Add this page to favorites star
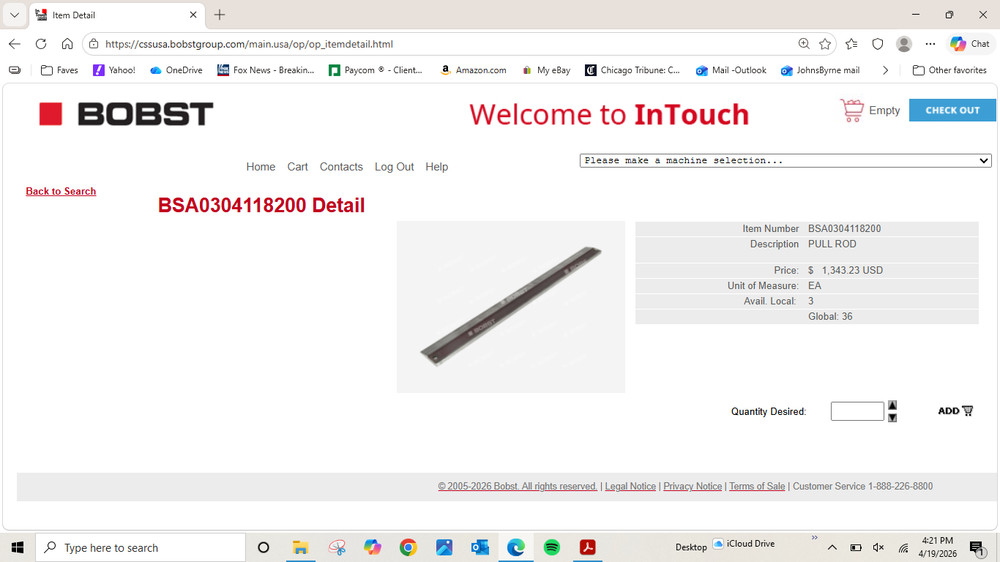The height and width of the screenshot is (562, 1000). point(825,44)
